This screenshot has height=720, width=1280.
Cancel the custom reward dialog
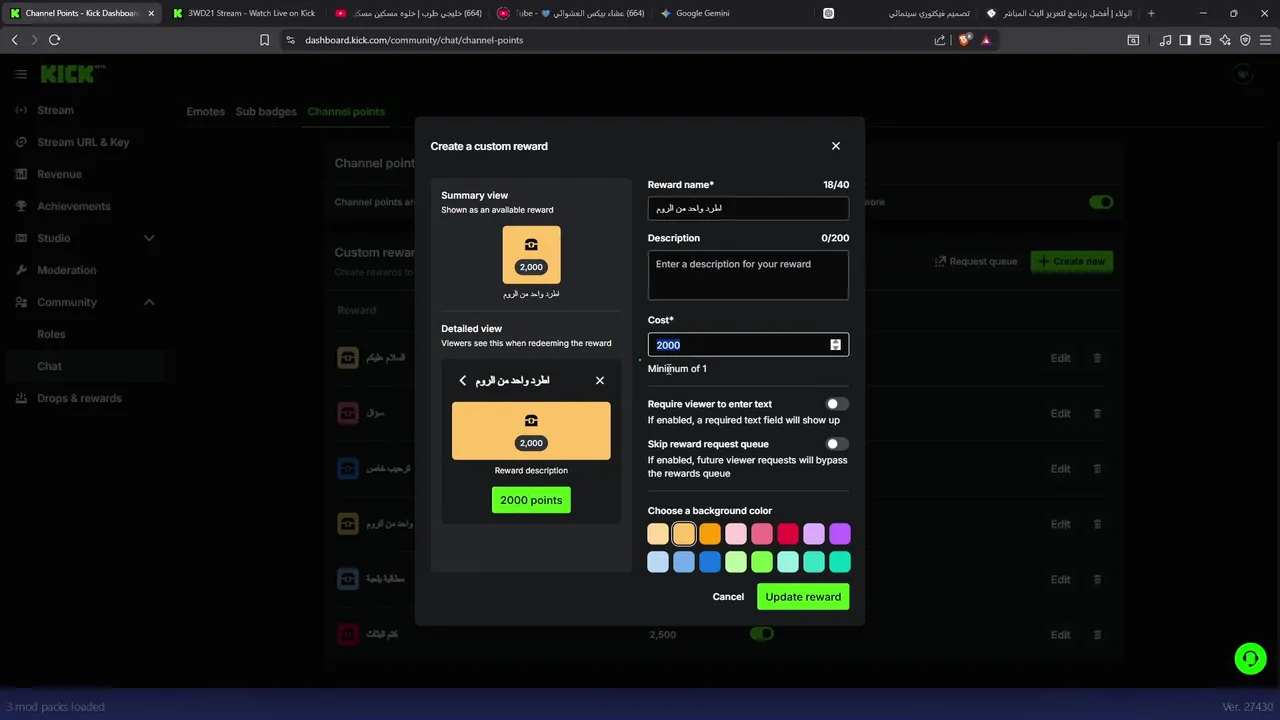728,597
